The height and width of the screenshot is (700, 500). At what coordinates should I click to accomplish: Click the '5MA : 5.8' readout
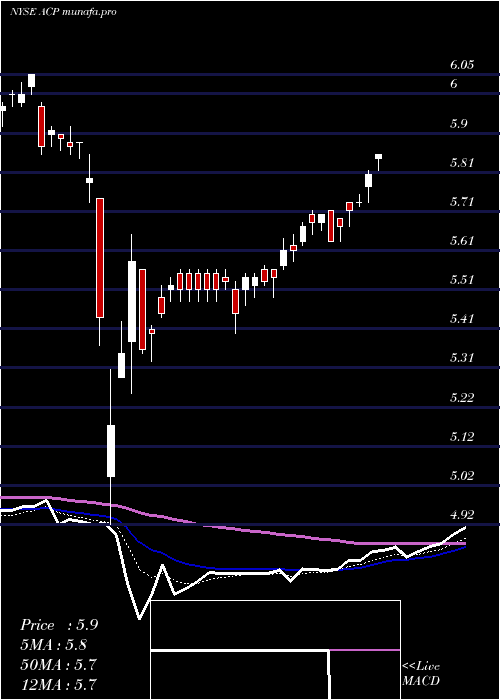(54, 645)
